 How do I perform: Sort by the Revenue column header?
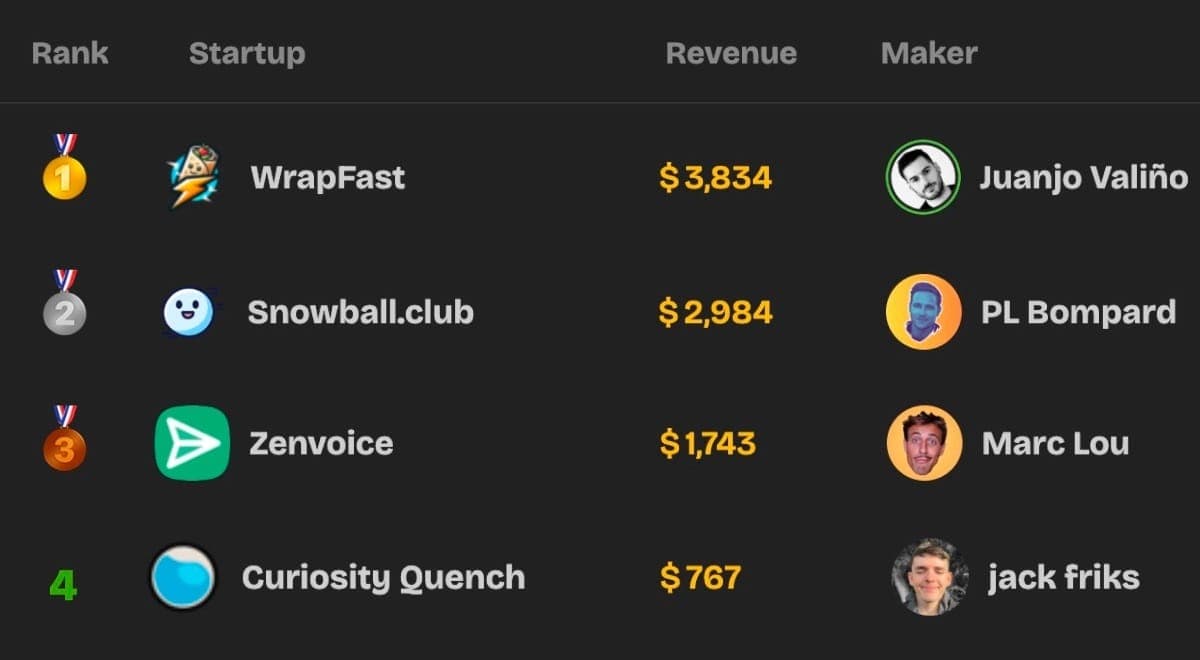(731, 53)
